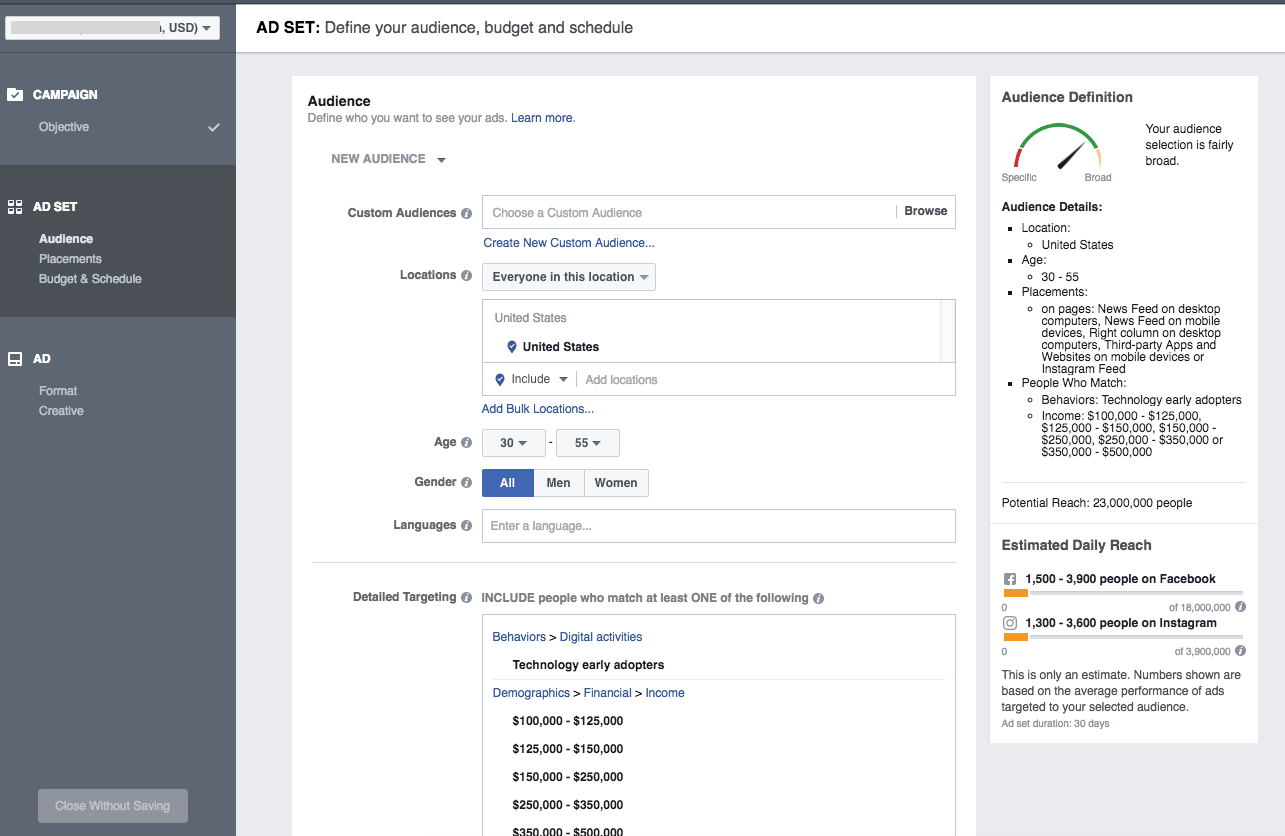The width and height of the screenshot is (1285, 836).
Task: Click the Enter a language field
Action: (x=718, y=526)
